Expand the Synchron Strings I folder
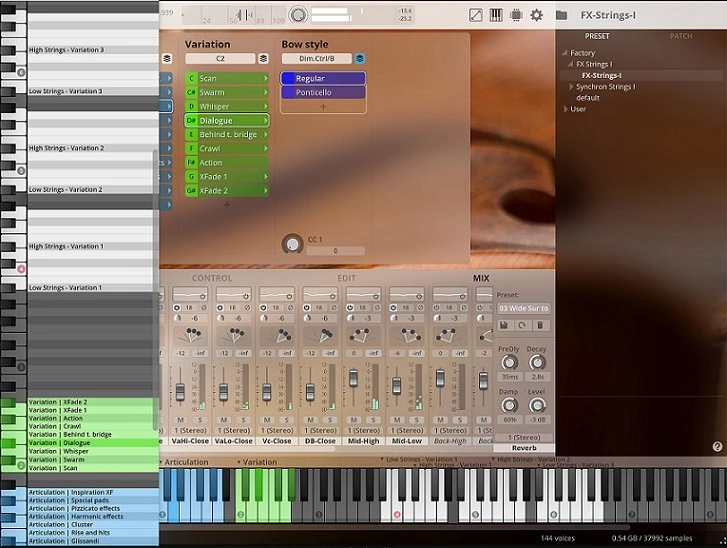Image resolution: width=727 pixels, height=548 pixels. click(572, 87)
